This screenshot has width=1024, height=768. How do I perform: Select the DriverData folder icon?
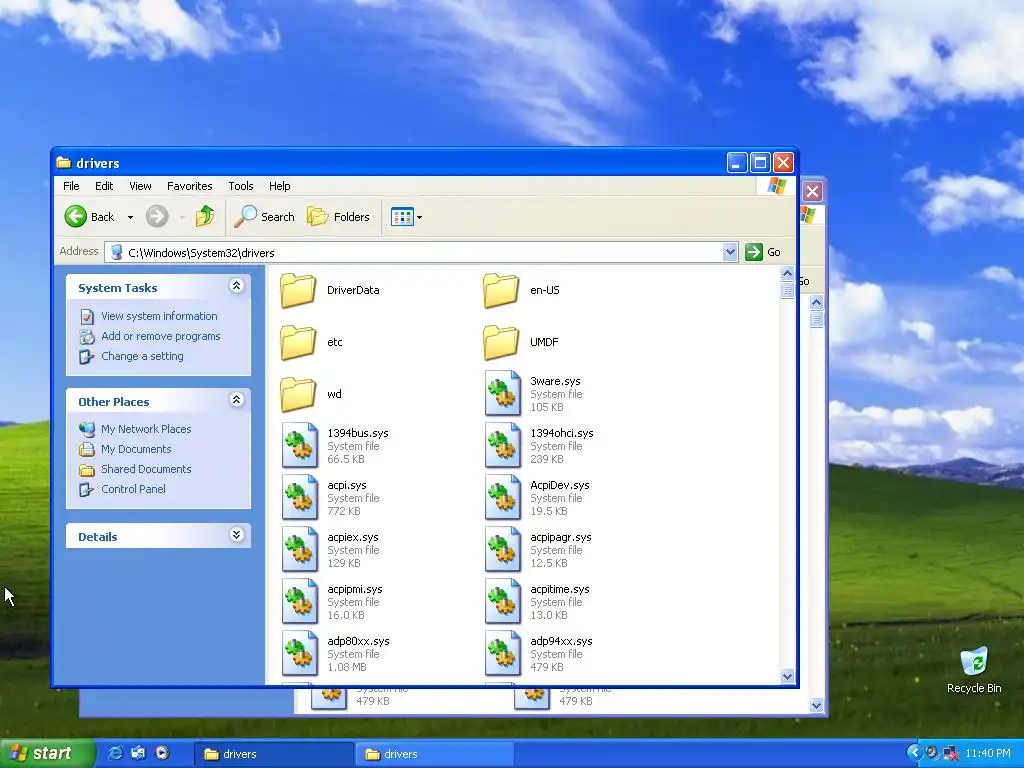tap(298, 290)
